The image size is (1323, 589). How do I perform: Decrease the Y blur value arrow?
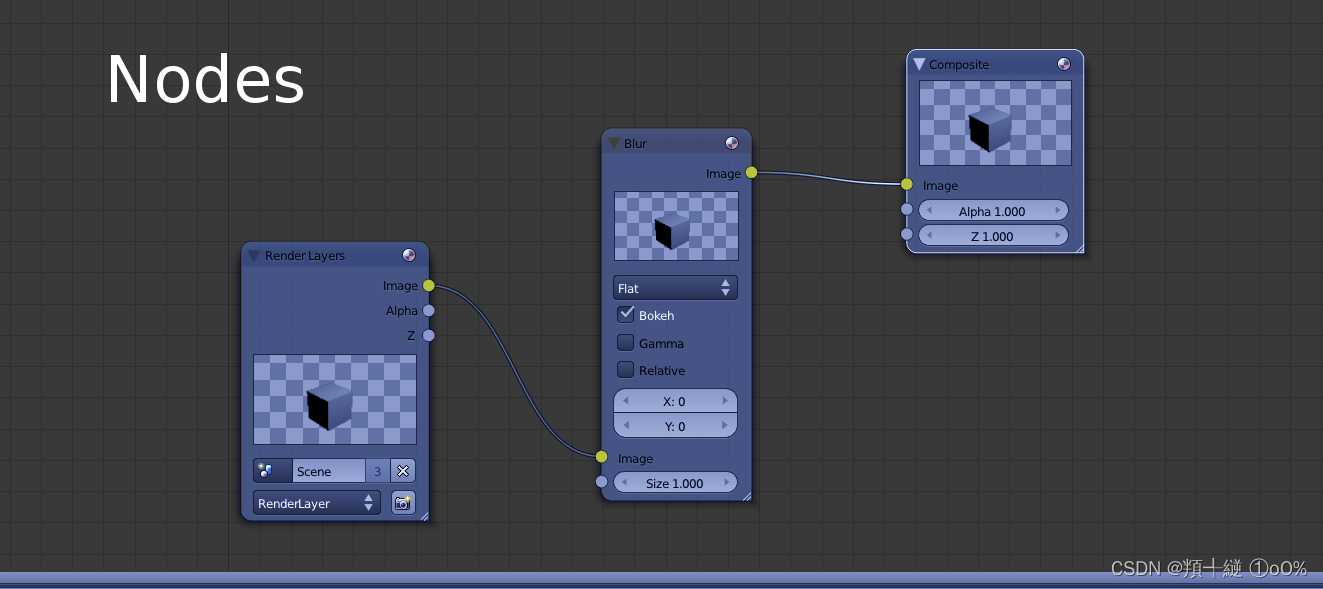click(x=625, y=426)
